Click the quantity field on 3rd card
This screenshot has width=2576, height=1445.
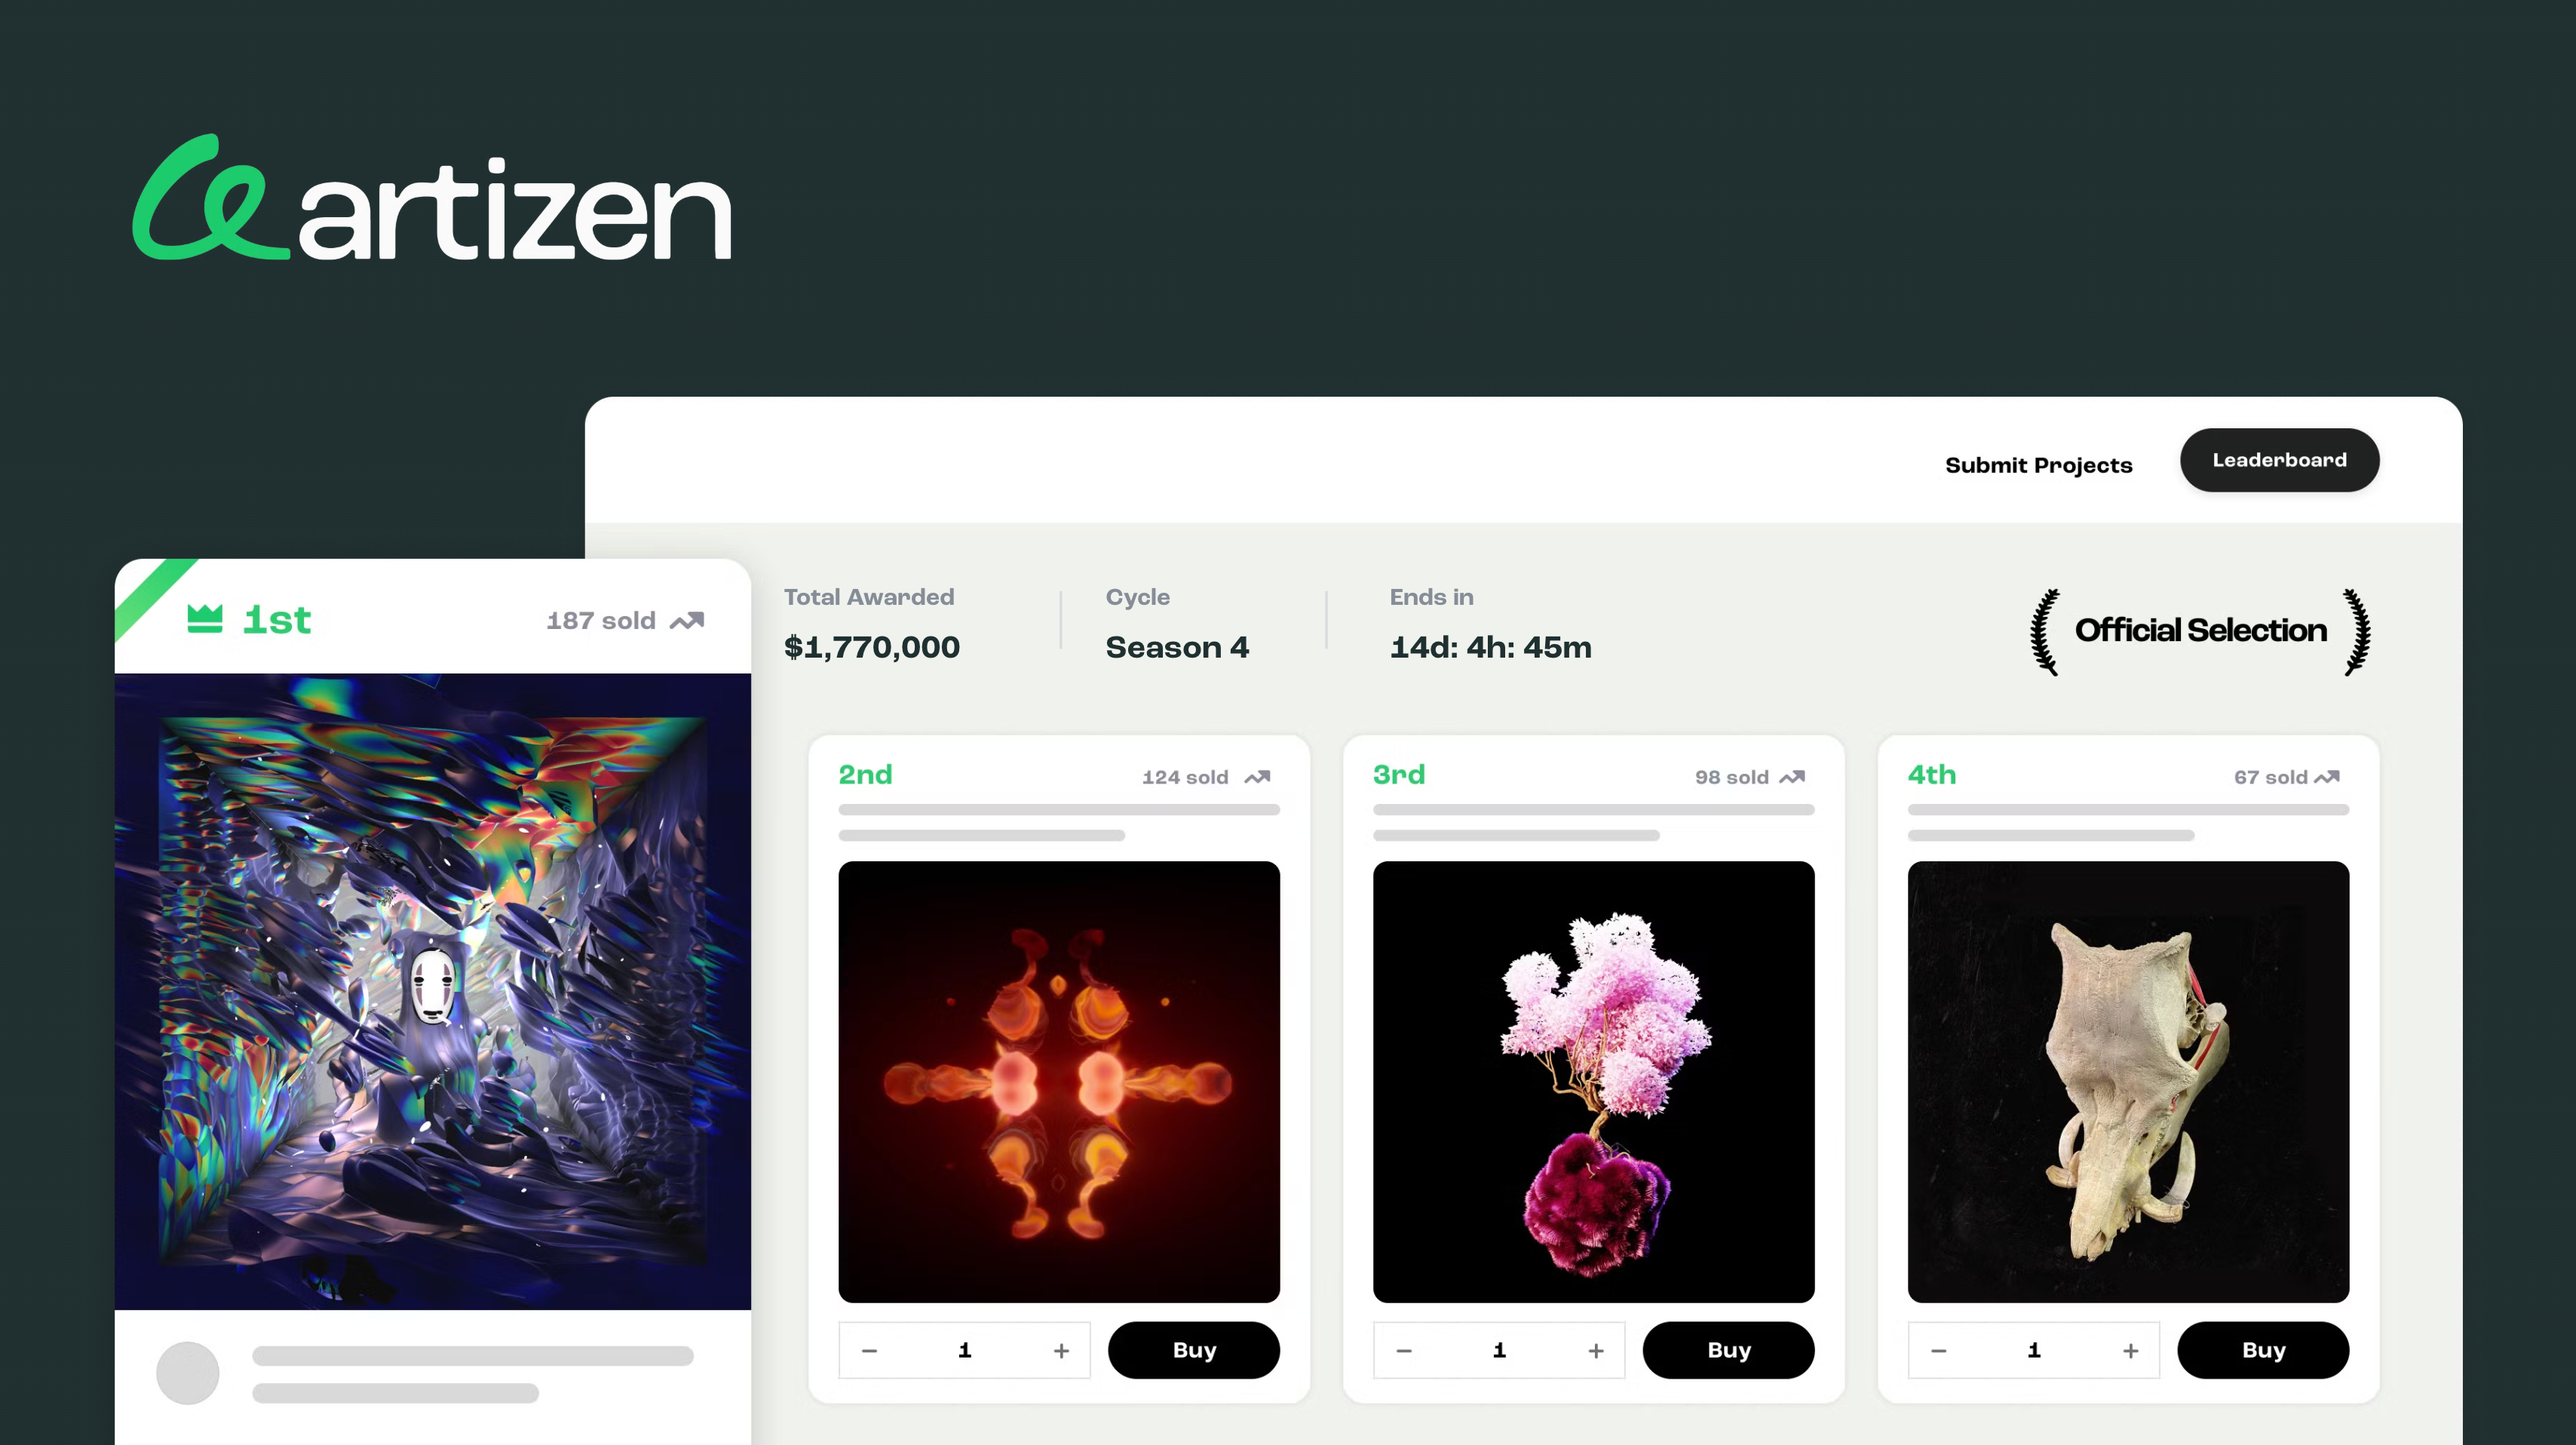(x=1499, y=1350)
